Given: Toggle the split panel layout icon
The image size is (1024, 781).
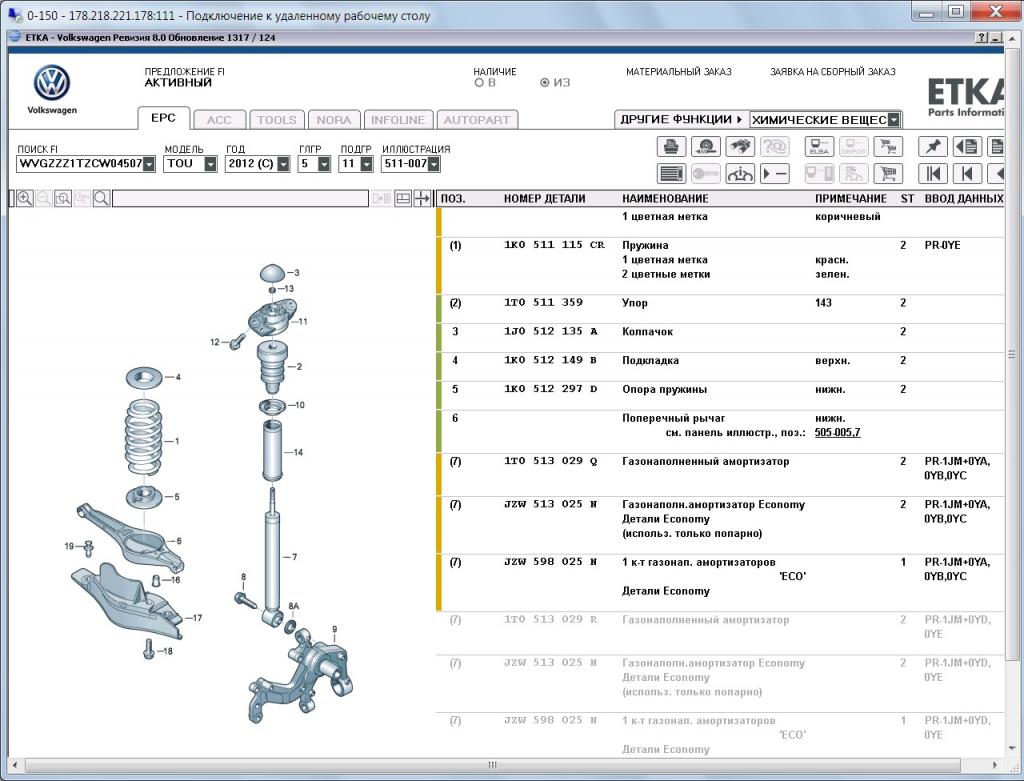Looking at the screenshot, I should pyautogui.click(x=403, y=199).
